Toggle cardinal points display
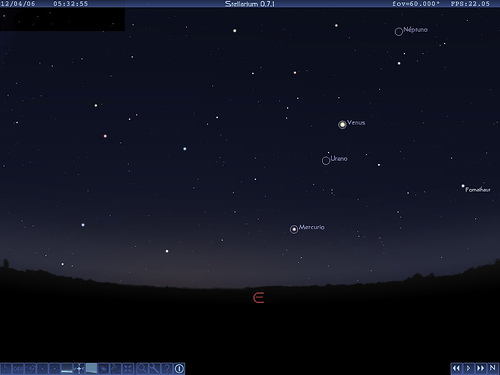 coord(79,369)
